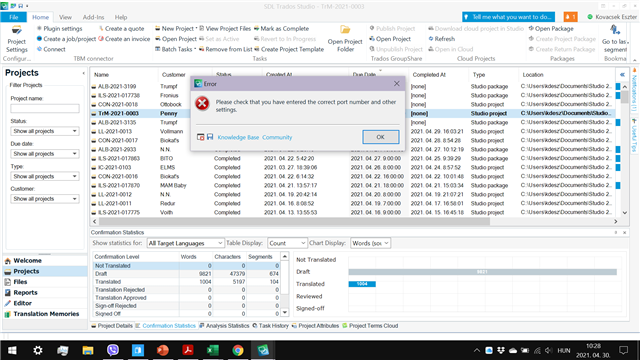Switch to Project Terms Cloud tab
640x360 pixels.
click(370, 326)
